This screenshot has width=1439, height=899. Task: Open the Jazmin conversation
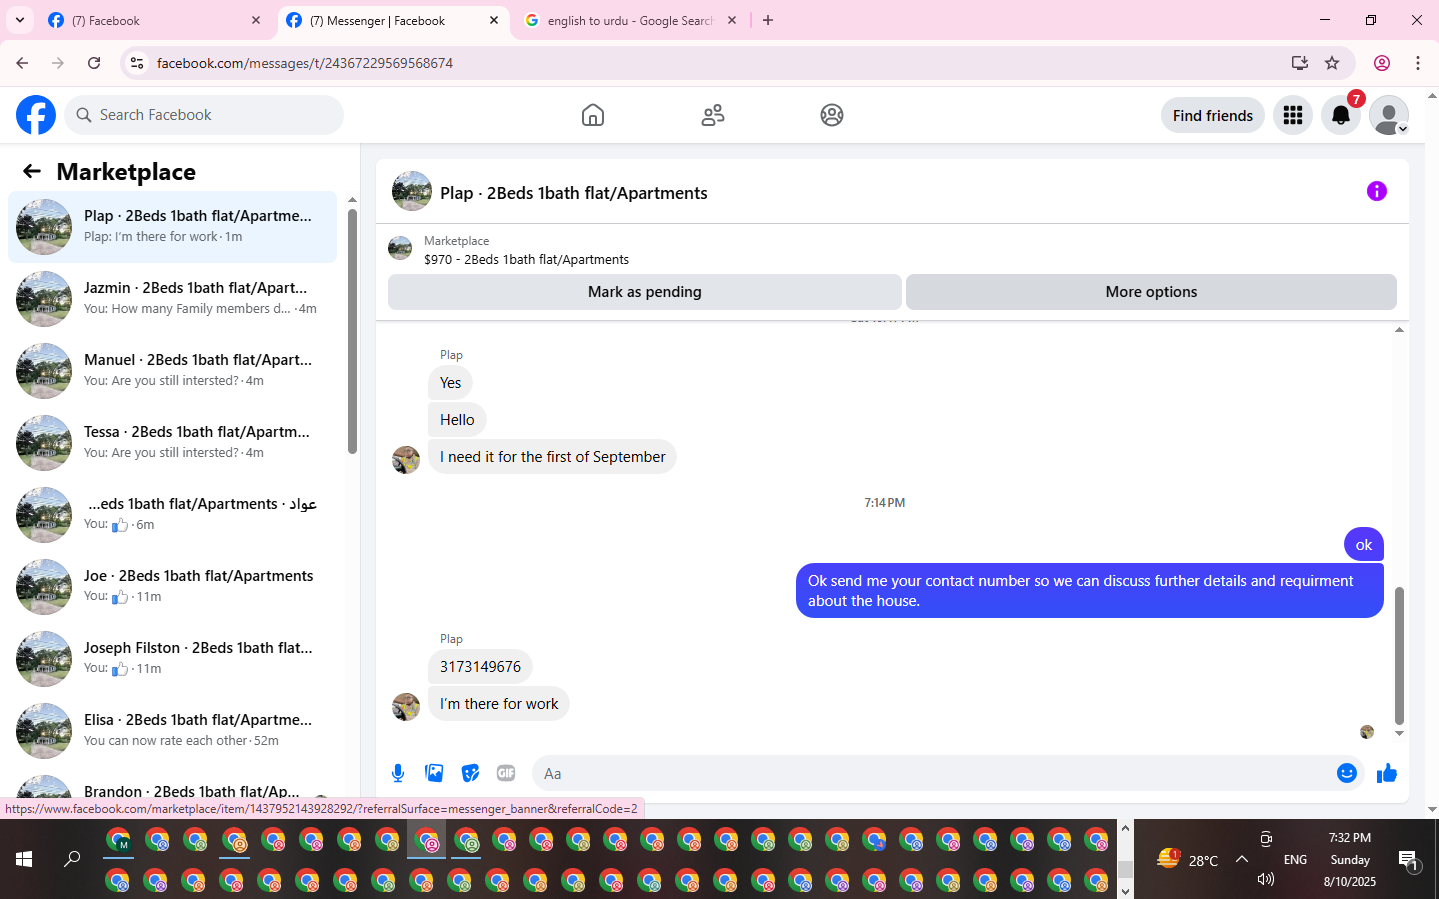172,298
